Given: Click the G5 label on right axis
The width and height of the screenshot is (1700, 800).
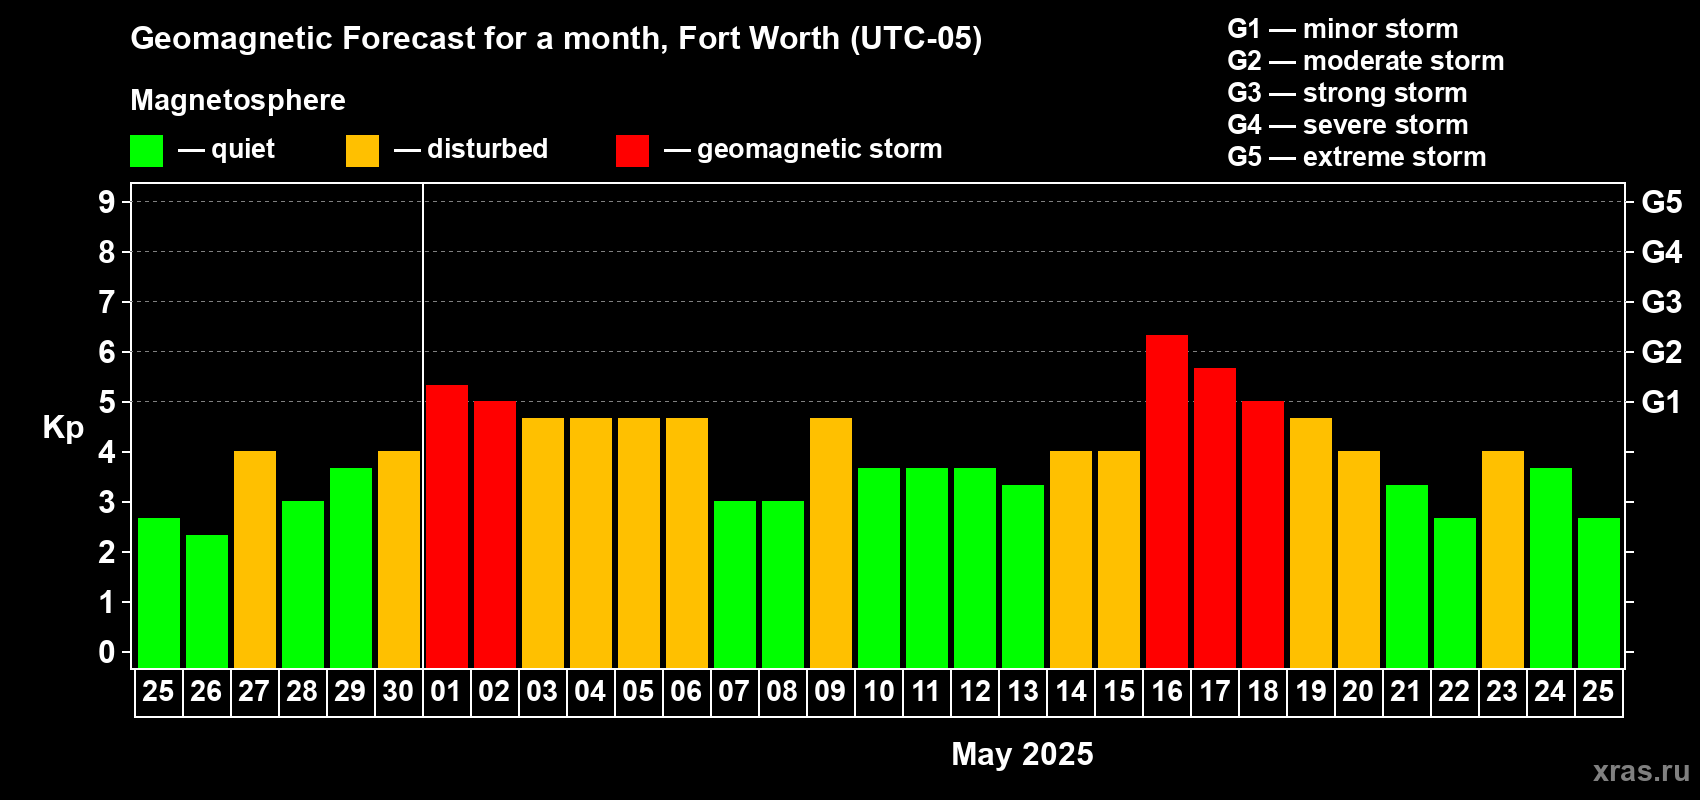Looking at the screenshot, I should 1661,202.
